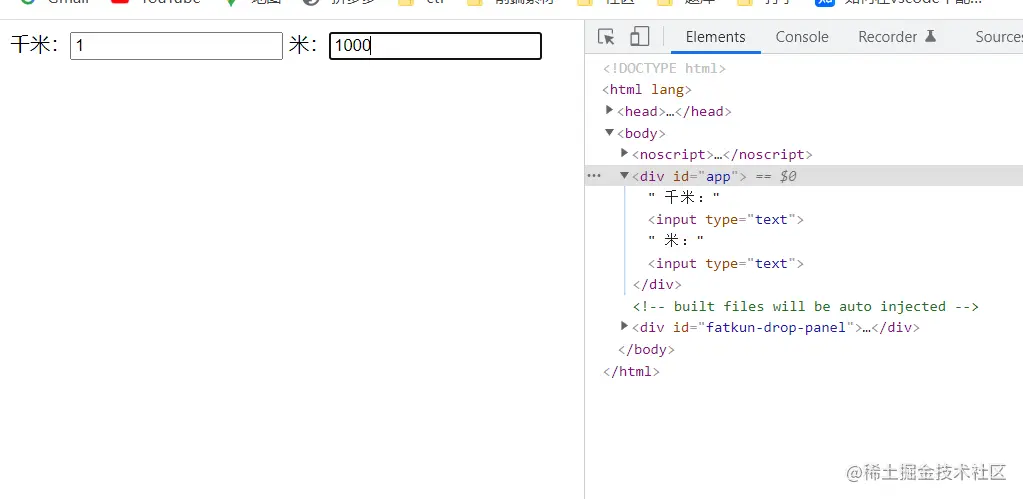Open the ellipsis menu beside the app div
This screenshot has height=499, width=1023.
pos(594,175)
